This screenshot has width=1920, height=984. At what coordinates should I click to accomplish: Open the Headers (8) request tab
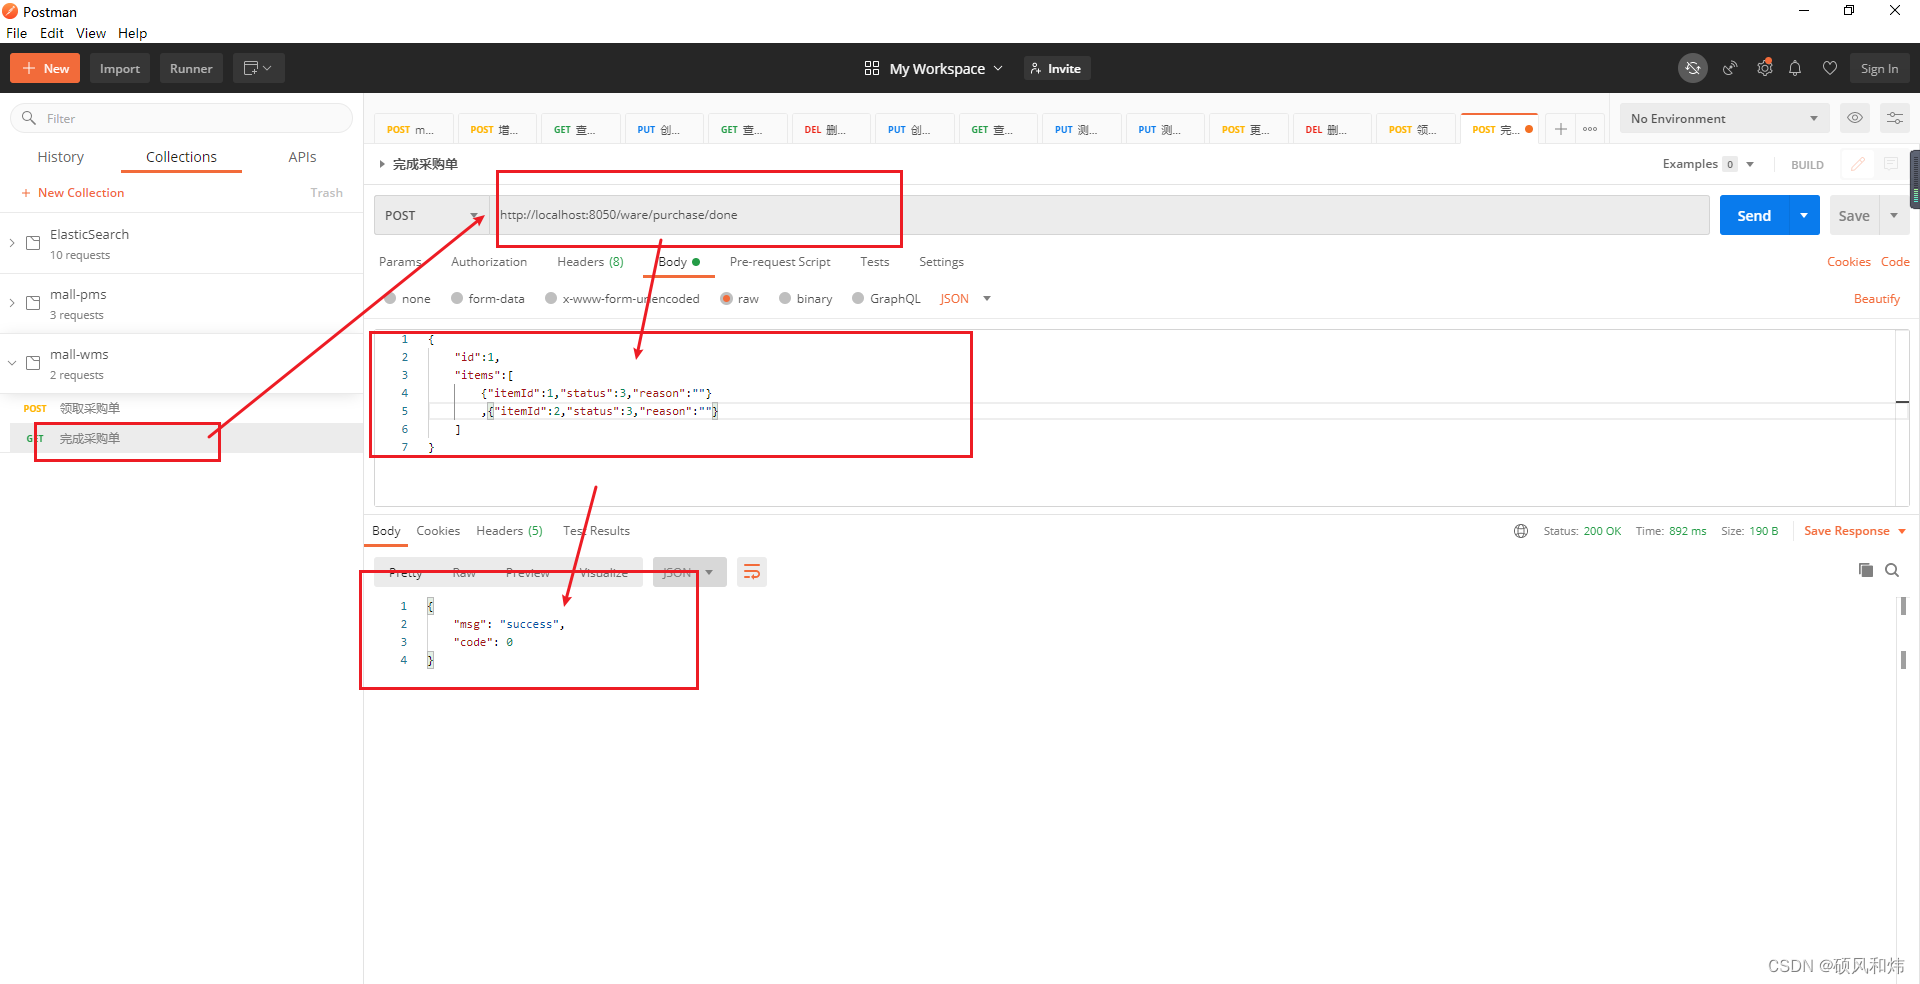pos(590,262)
